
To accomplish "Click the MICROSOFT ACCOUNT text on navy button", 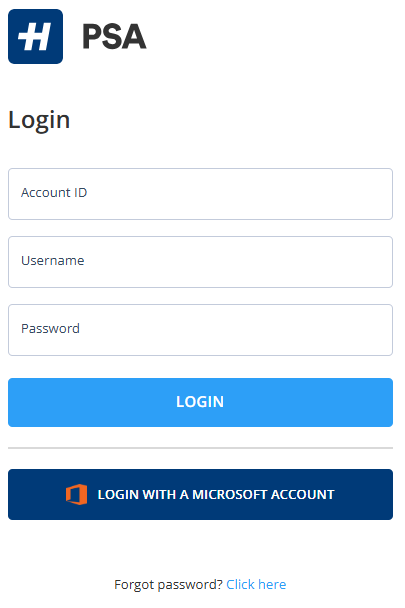I will [x=263, y=494].
